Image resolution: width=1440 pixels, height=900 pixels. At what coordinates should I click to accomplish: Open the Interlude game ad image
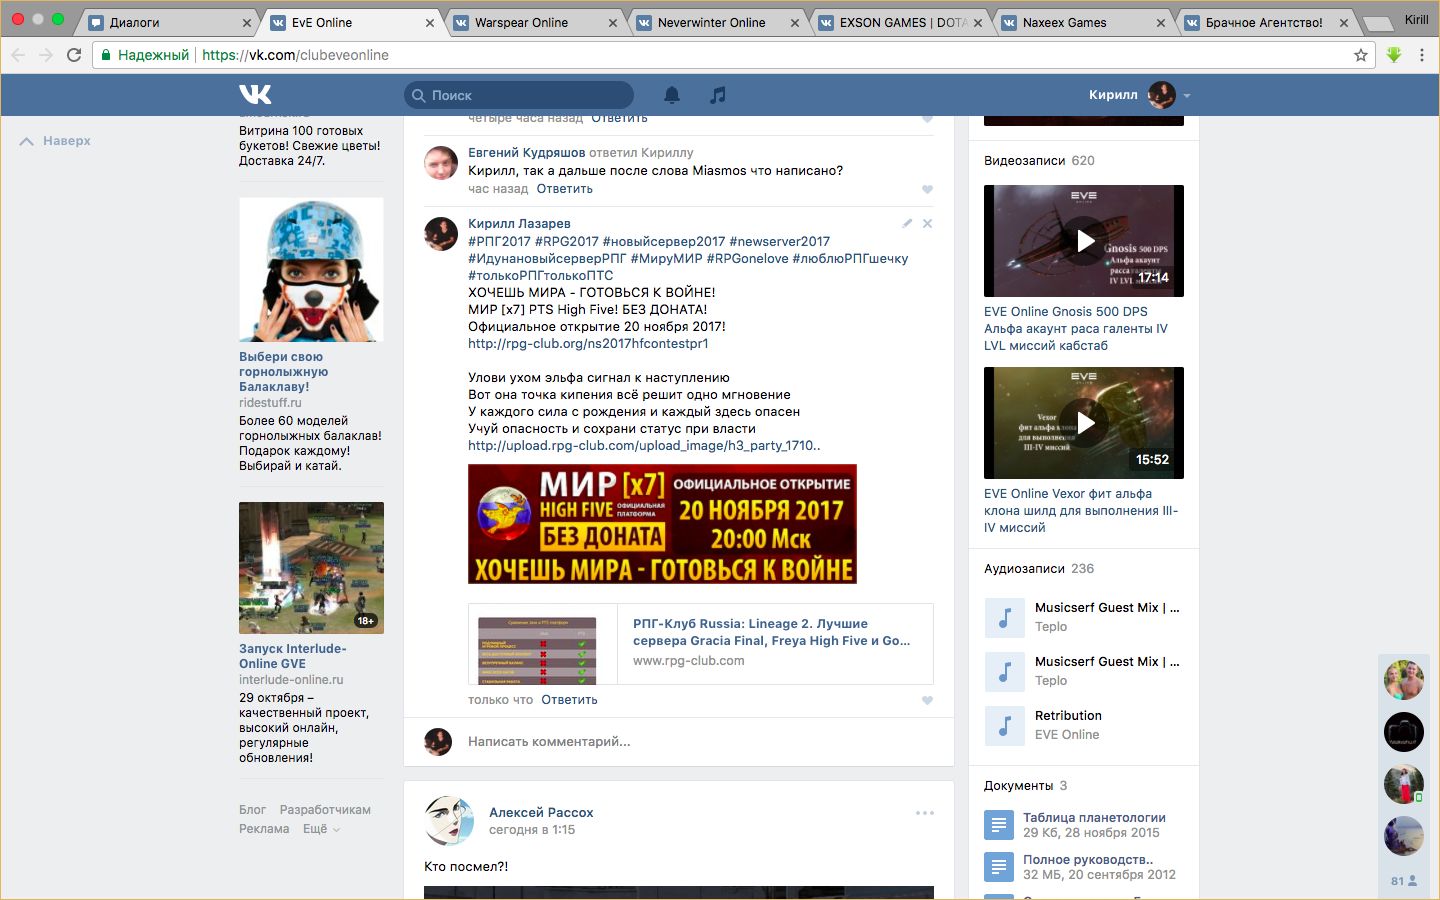point(311,568)
